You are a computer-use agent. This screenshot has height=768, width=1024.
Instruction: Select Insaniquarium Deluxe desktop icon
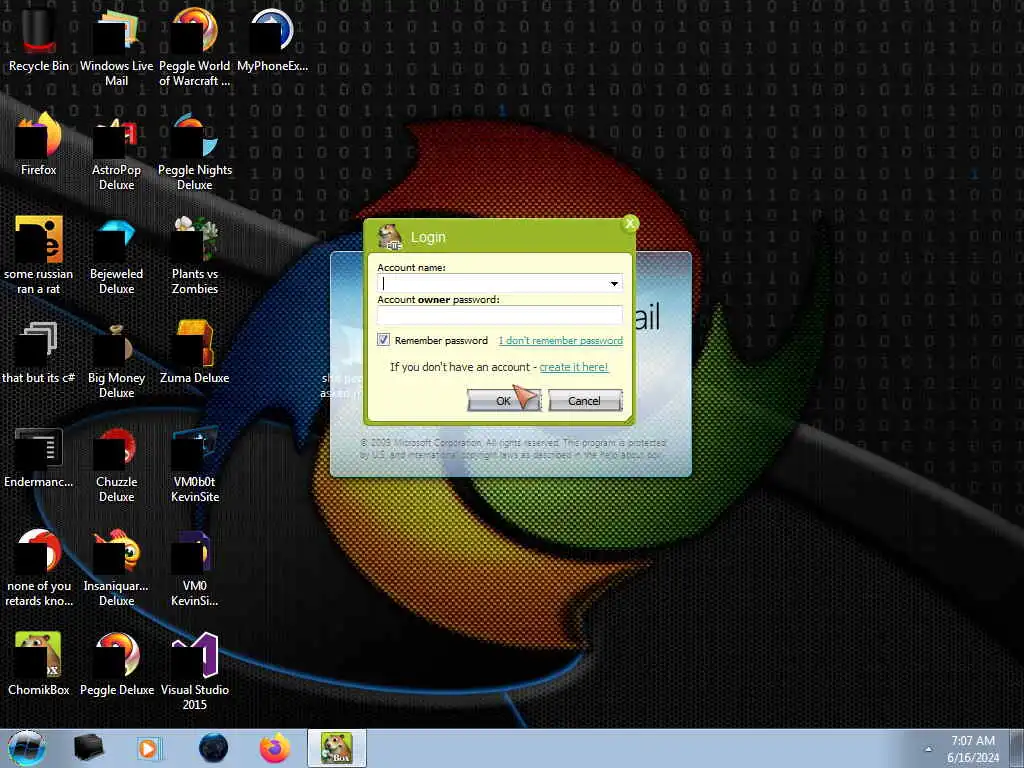tap(116, 568)
